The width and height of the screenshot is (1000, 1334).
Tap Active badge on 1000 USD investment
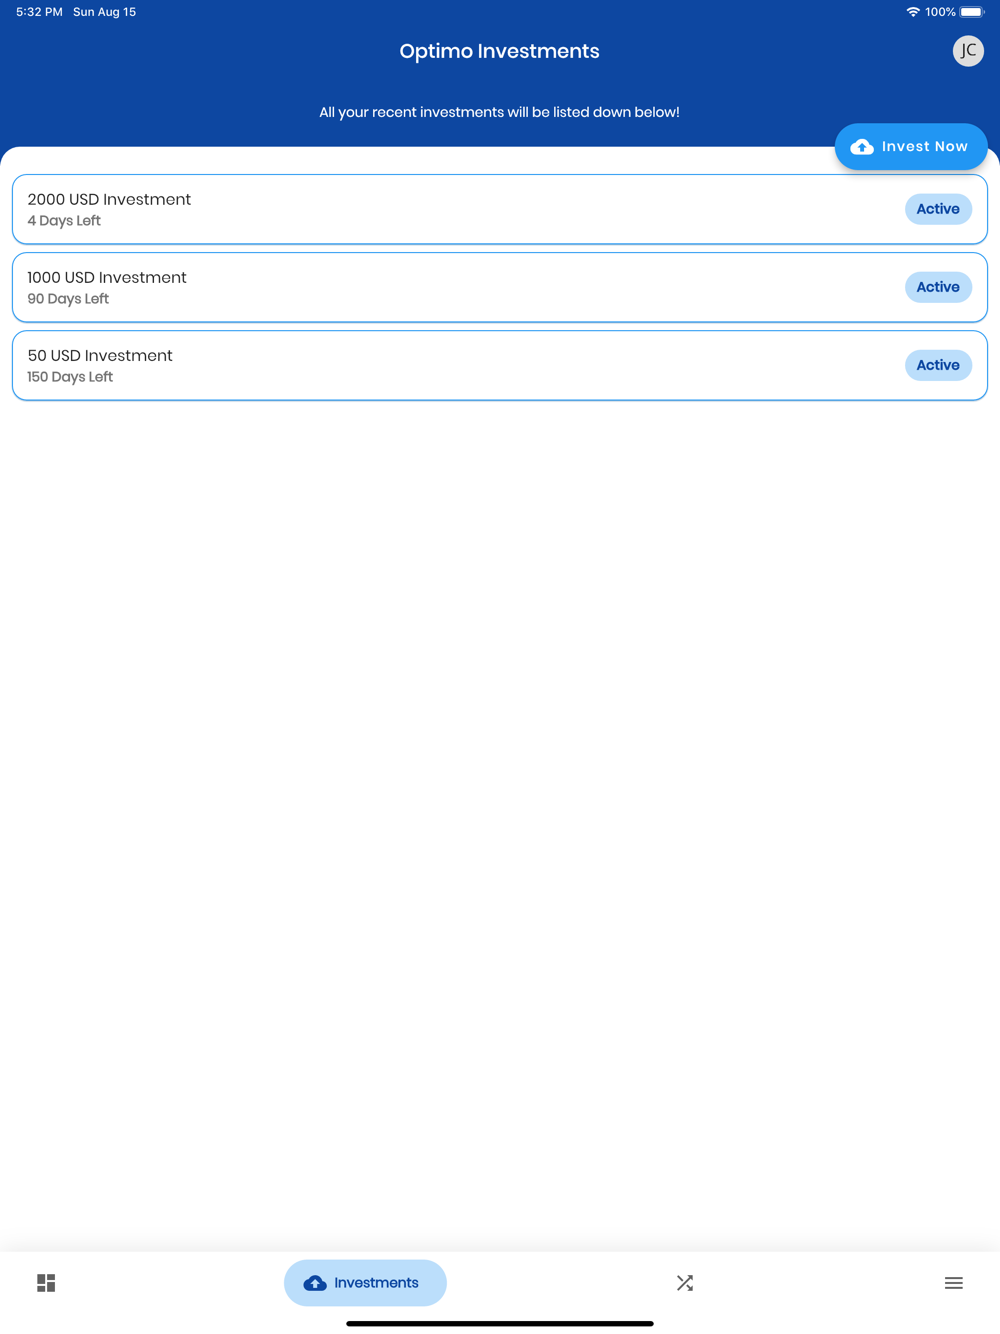pos(938,287)
